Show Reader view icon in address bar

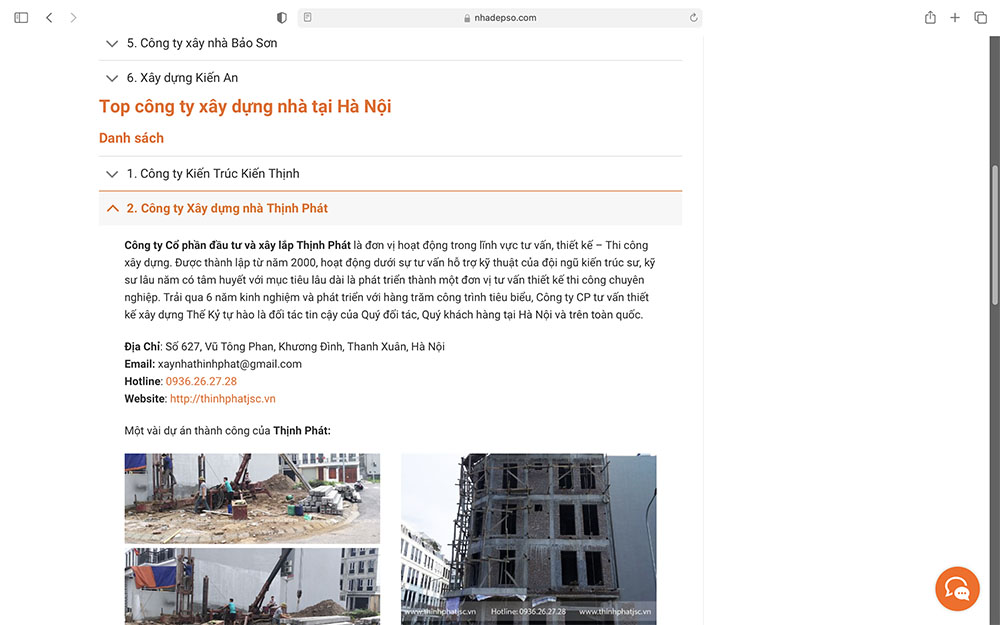tap(307, 17)
